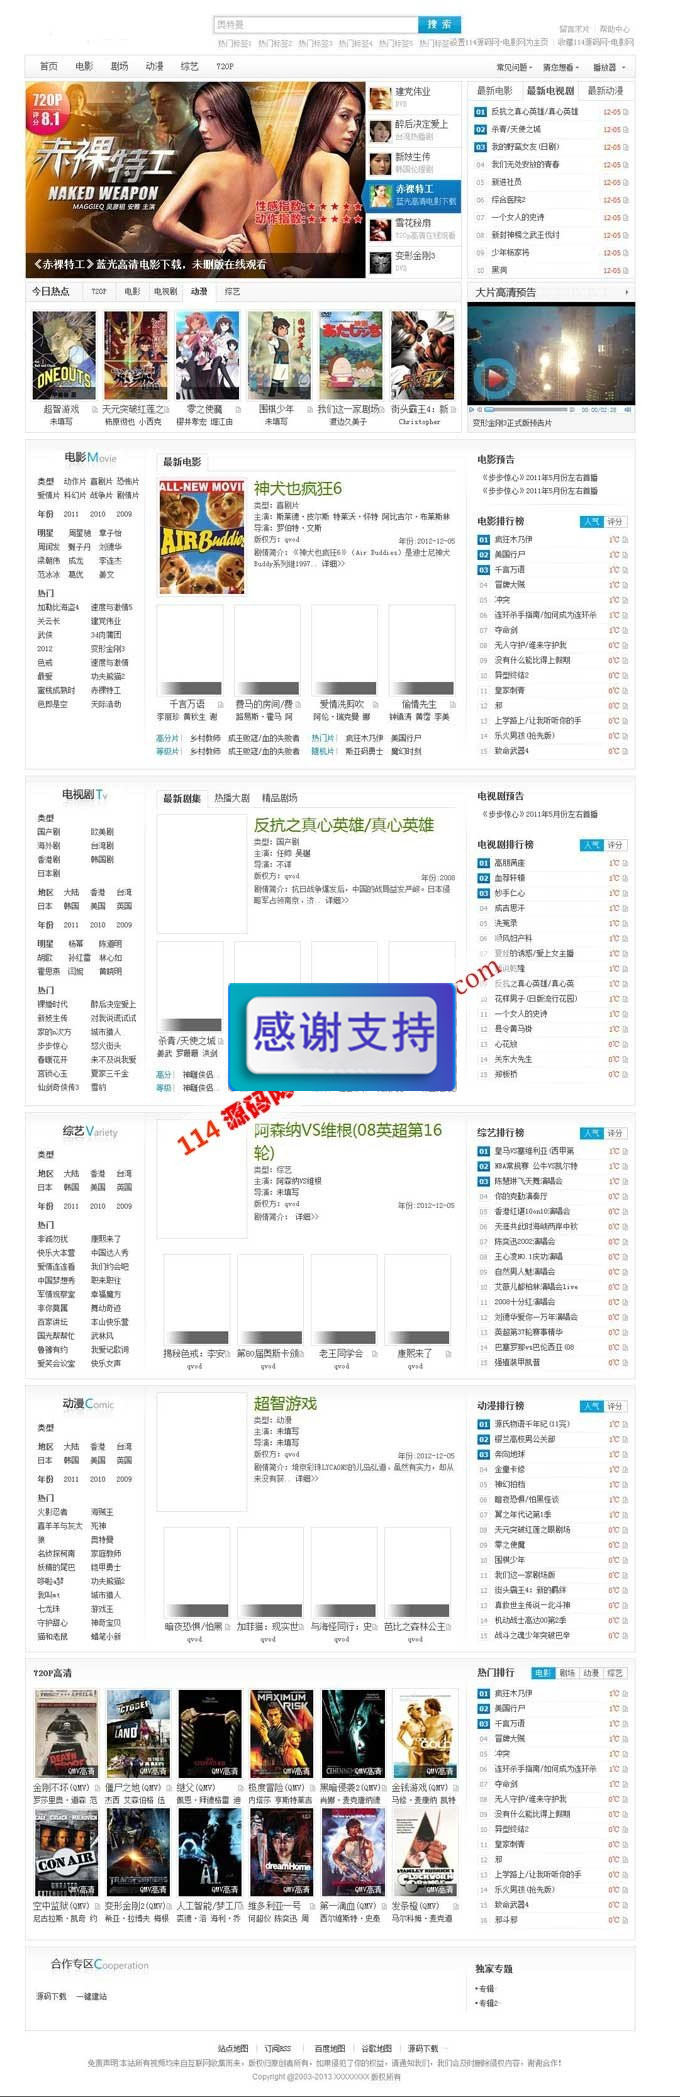Image resolution: width=680 pixels, height=2097 pixels.
Task: Open 高丽两度 in TV ranking
Action: [x=509, y=862]
